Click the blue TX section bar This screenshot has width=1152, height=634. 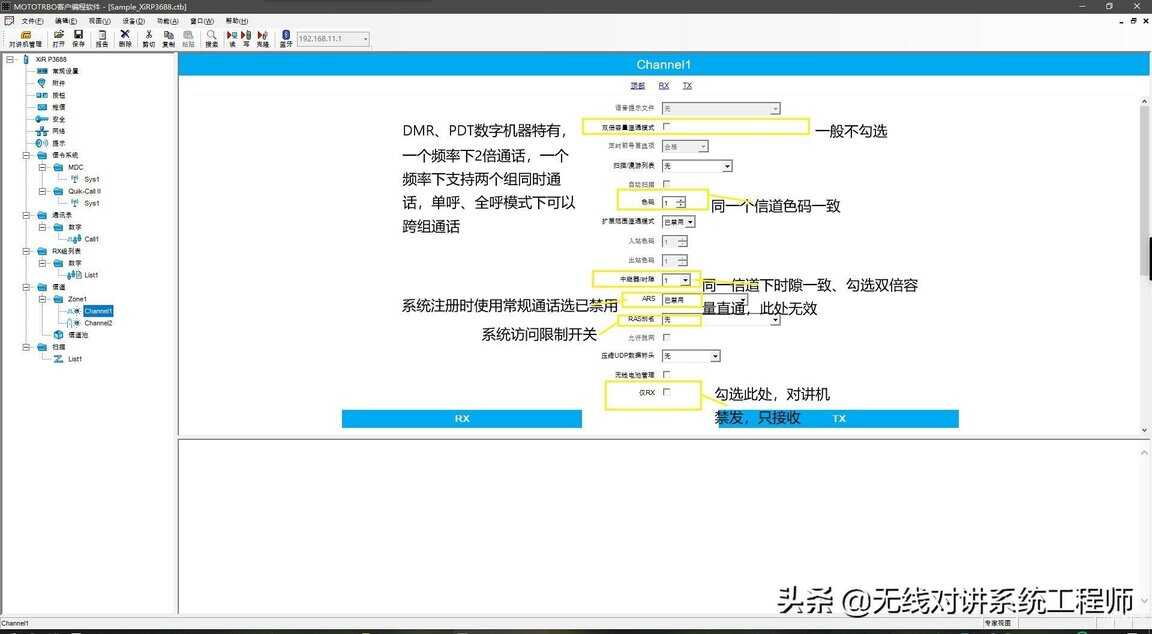click(838, 419)
